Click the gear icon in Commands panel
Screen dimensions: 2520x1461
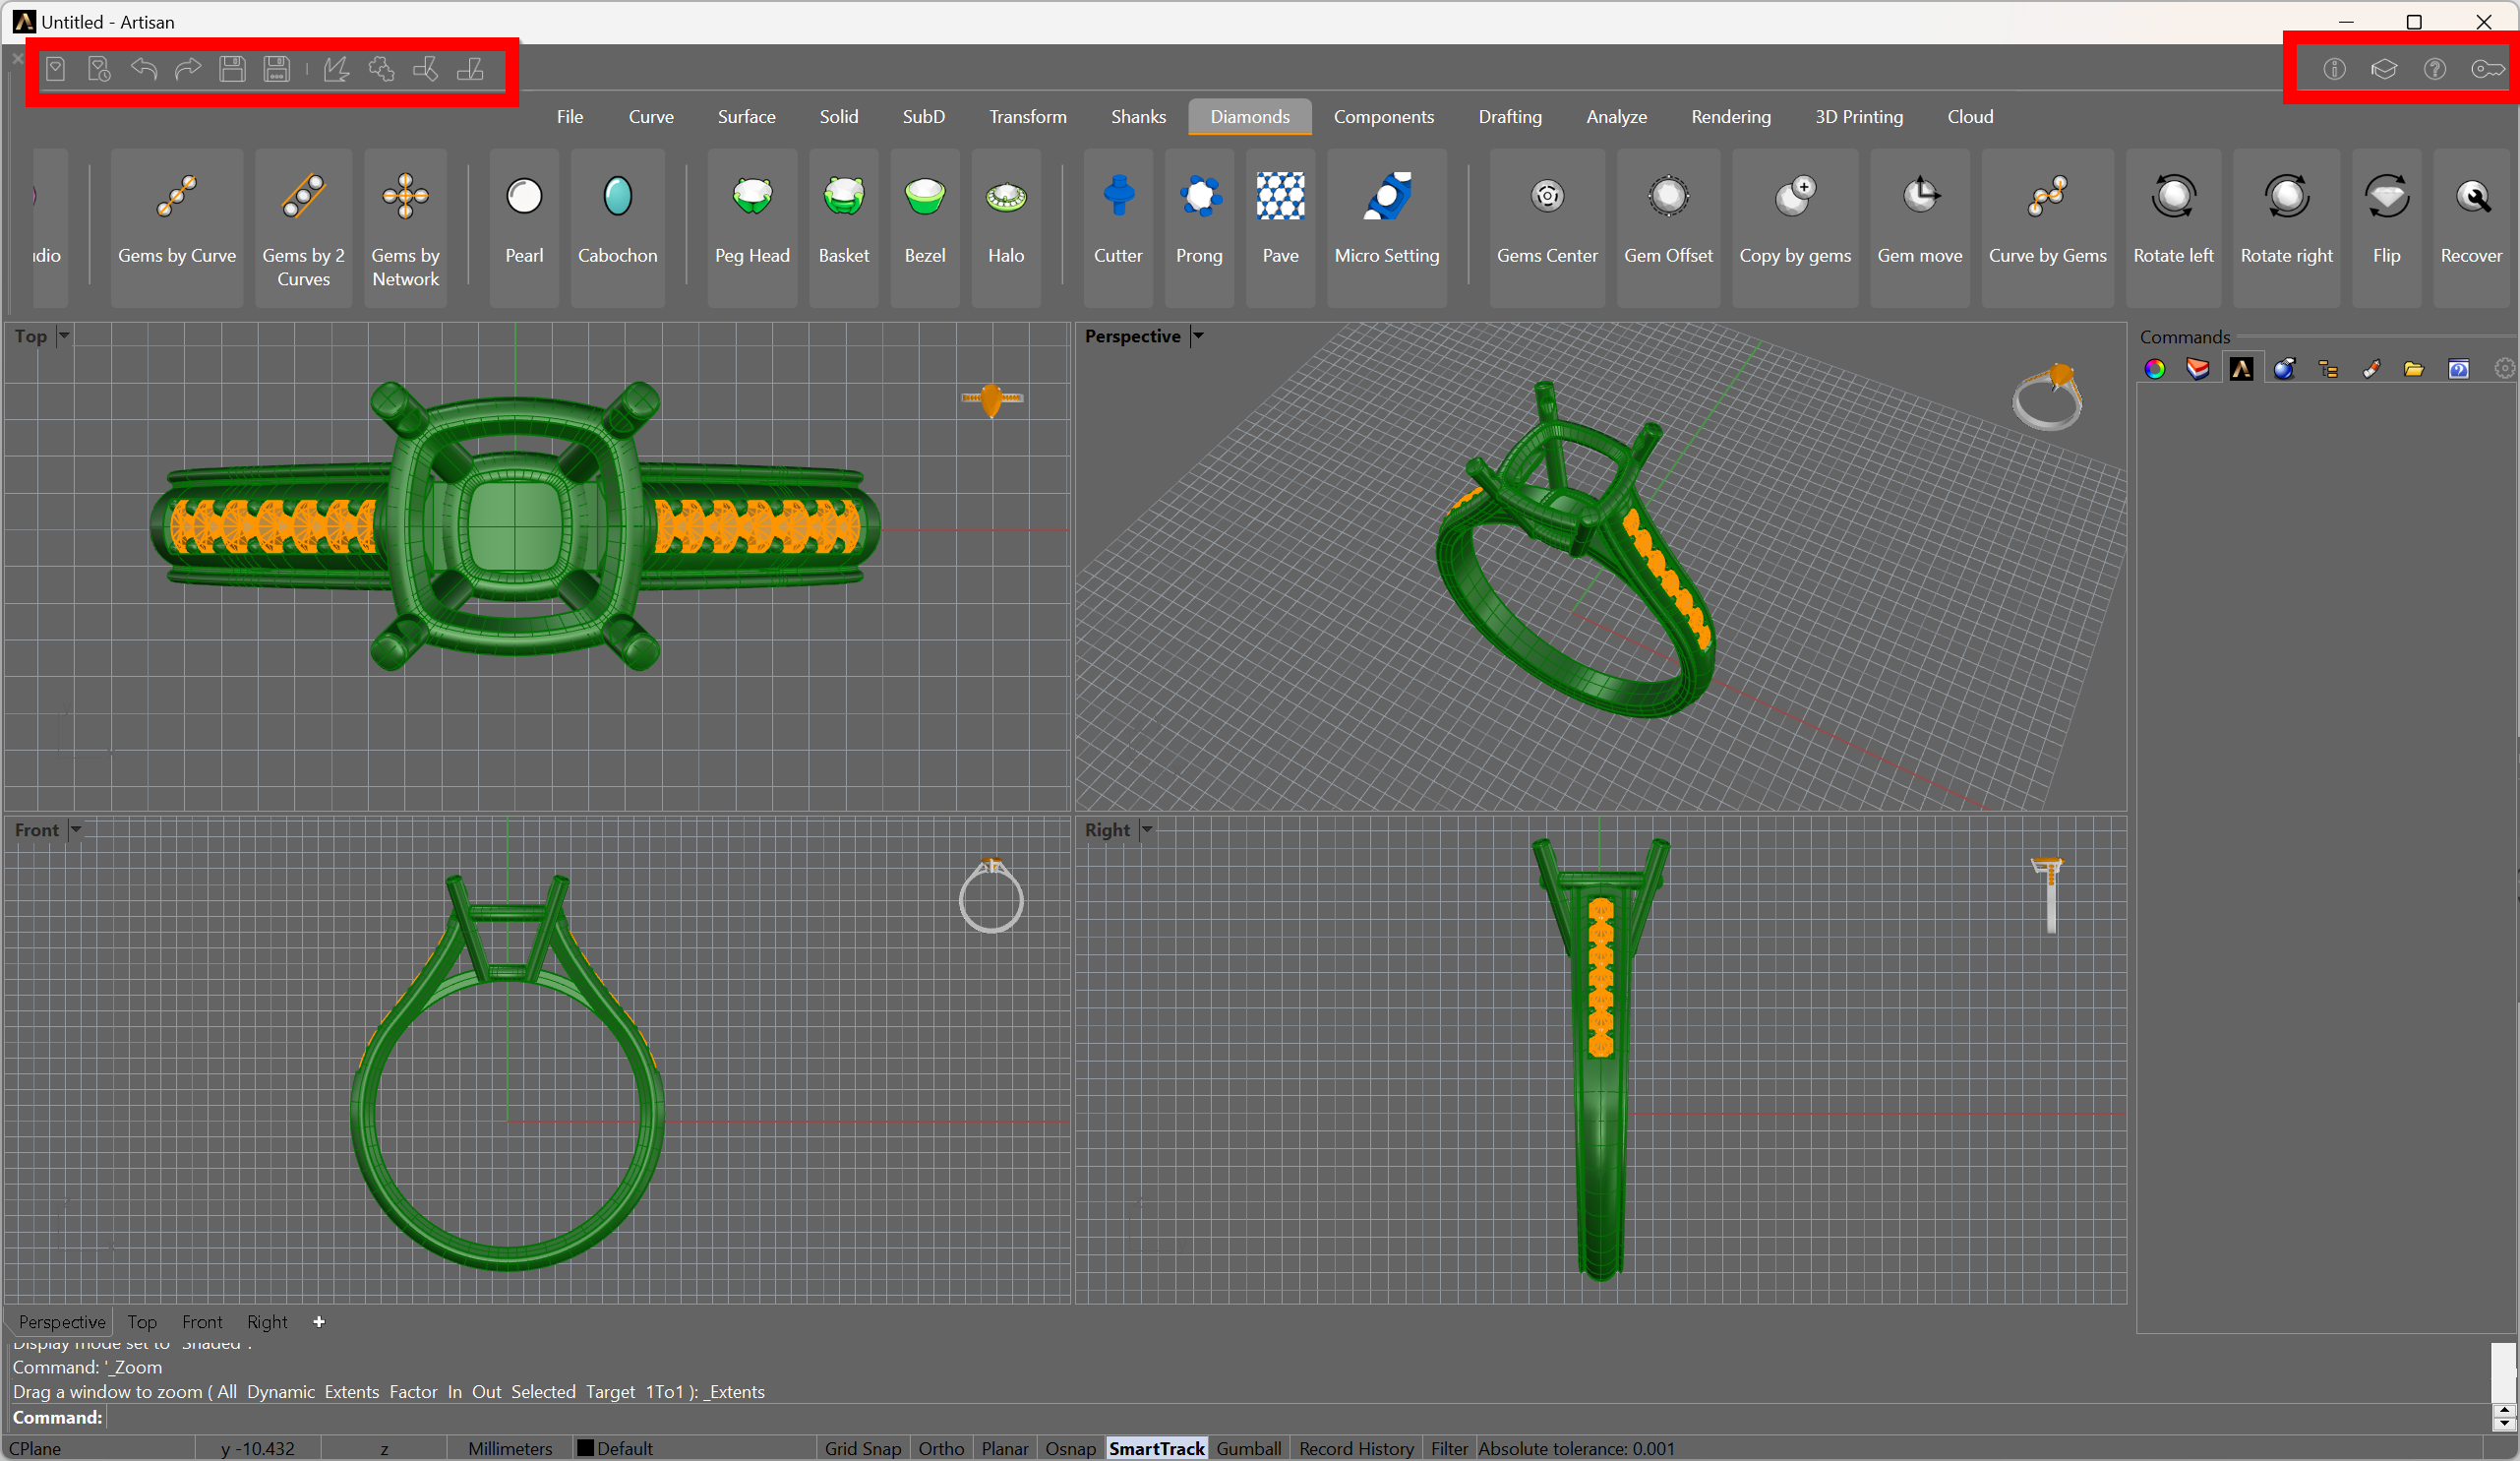[2504, 369]
